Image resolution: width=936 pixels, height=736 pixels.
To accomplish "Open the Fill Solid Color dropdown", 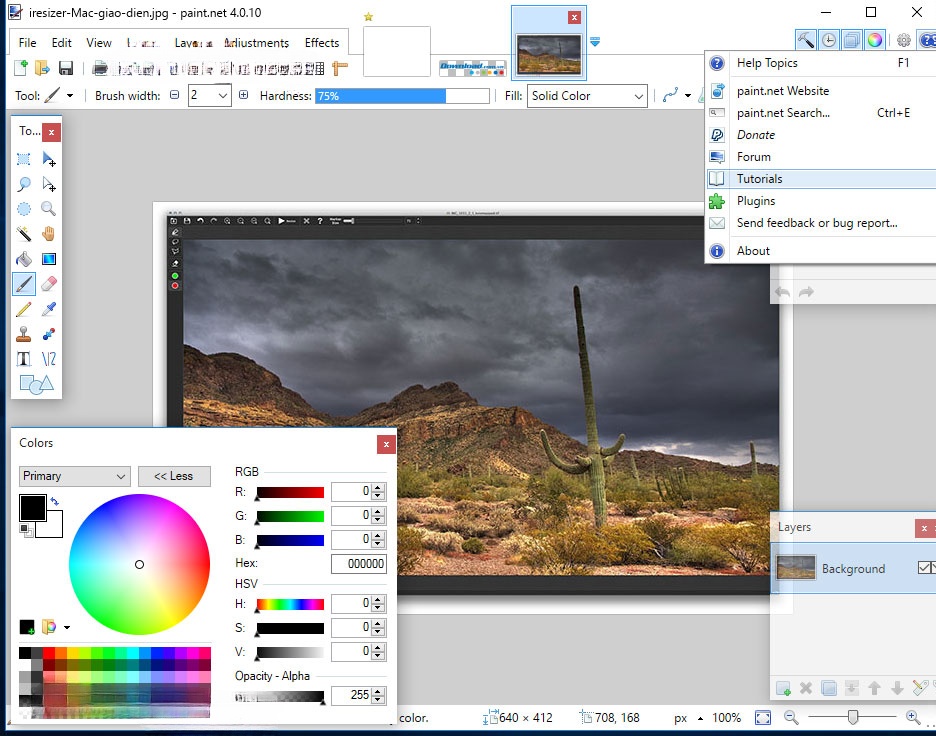I will pyautogui.click(x=638, y=96).
